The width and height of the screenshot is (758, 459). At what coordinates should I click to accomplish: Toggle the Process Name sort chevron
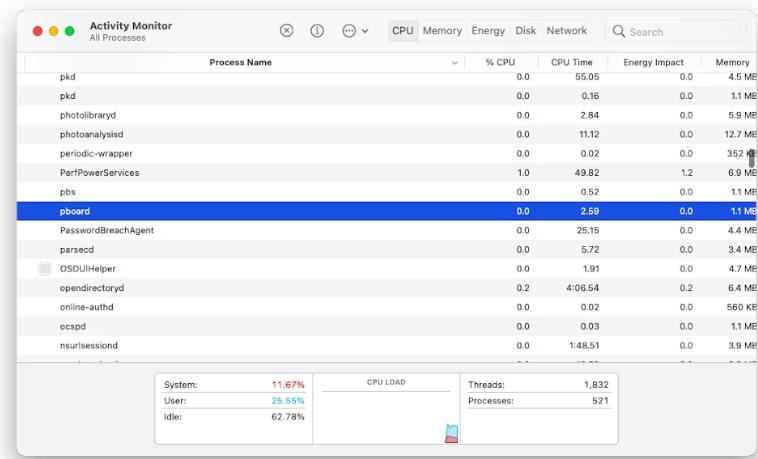click(x=454, y=63)
